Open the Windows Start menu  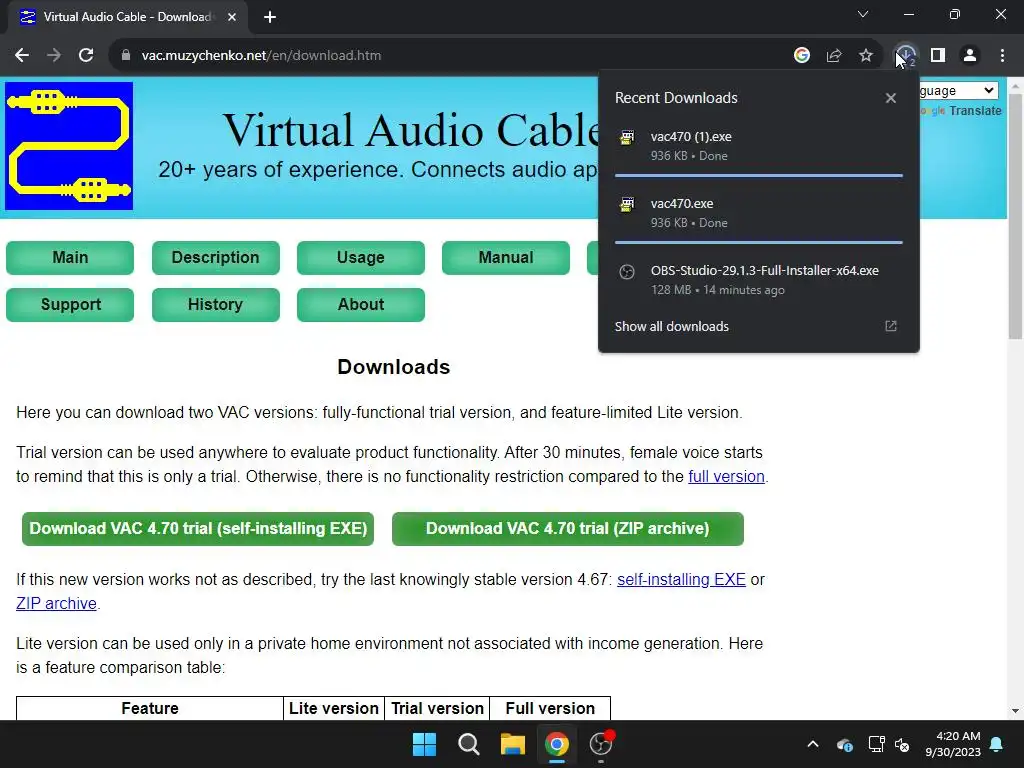[424, 744]
